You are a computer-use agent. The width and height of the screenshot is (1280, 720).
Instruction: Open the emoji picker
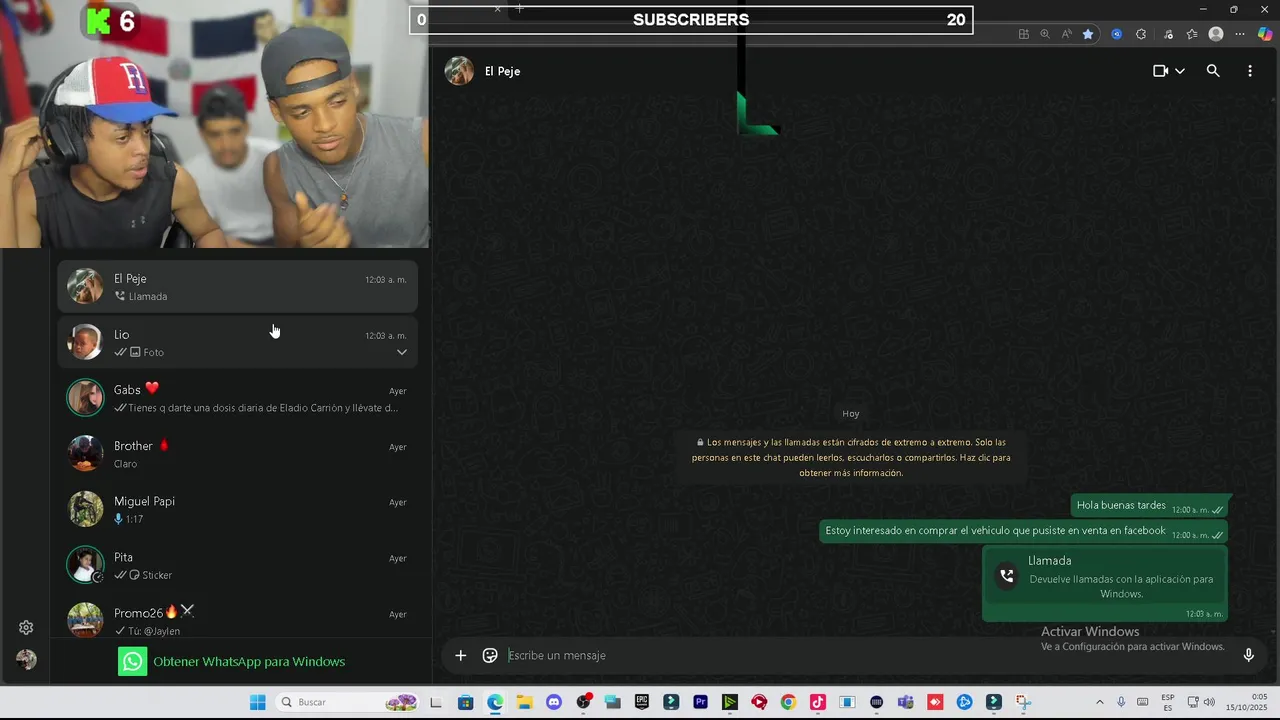click(490, 655)
